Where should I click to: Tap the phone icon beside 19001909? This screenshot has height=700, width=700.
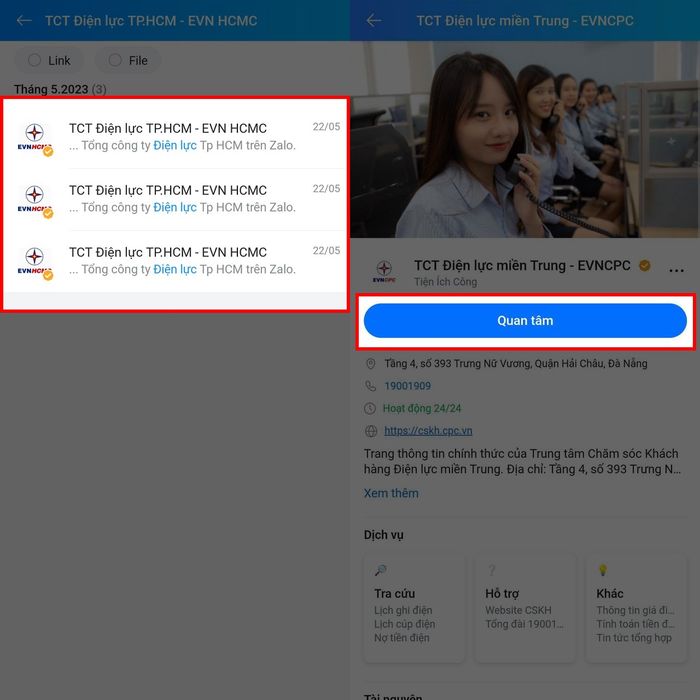click(371, 386)
